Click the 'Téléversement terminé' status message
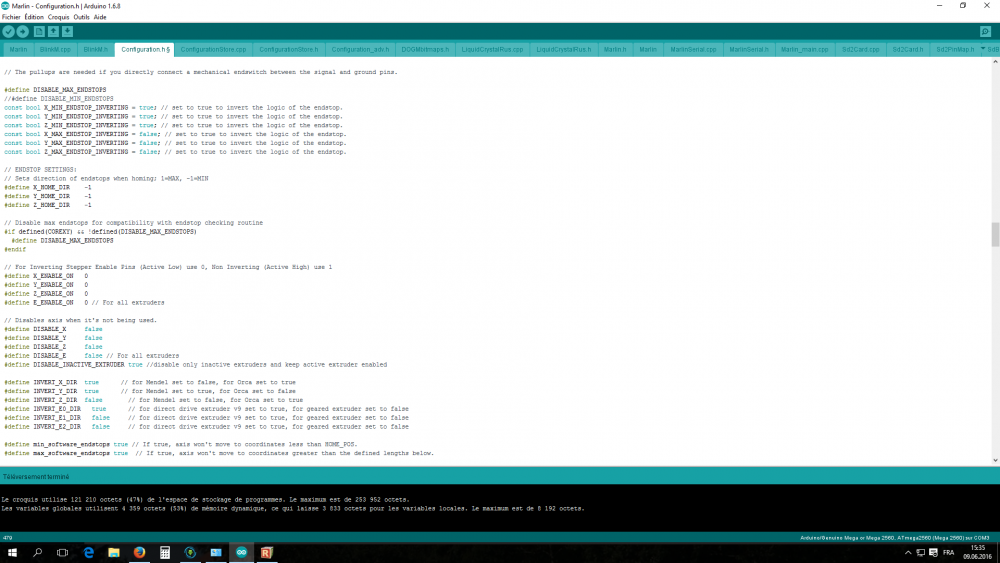The height and width of the screenshot is (563, 1000). (36, 476)
